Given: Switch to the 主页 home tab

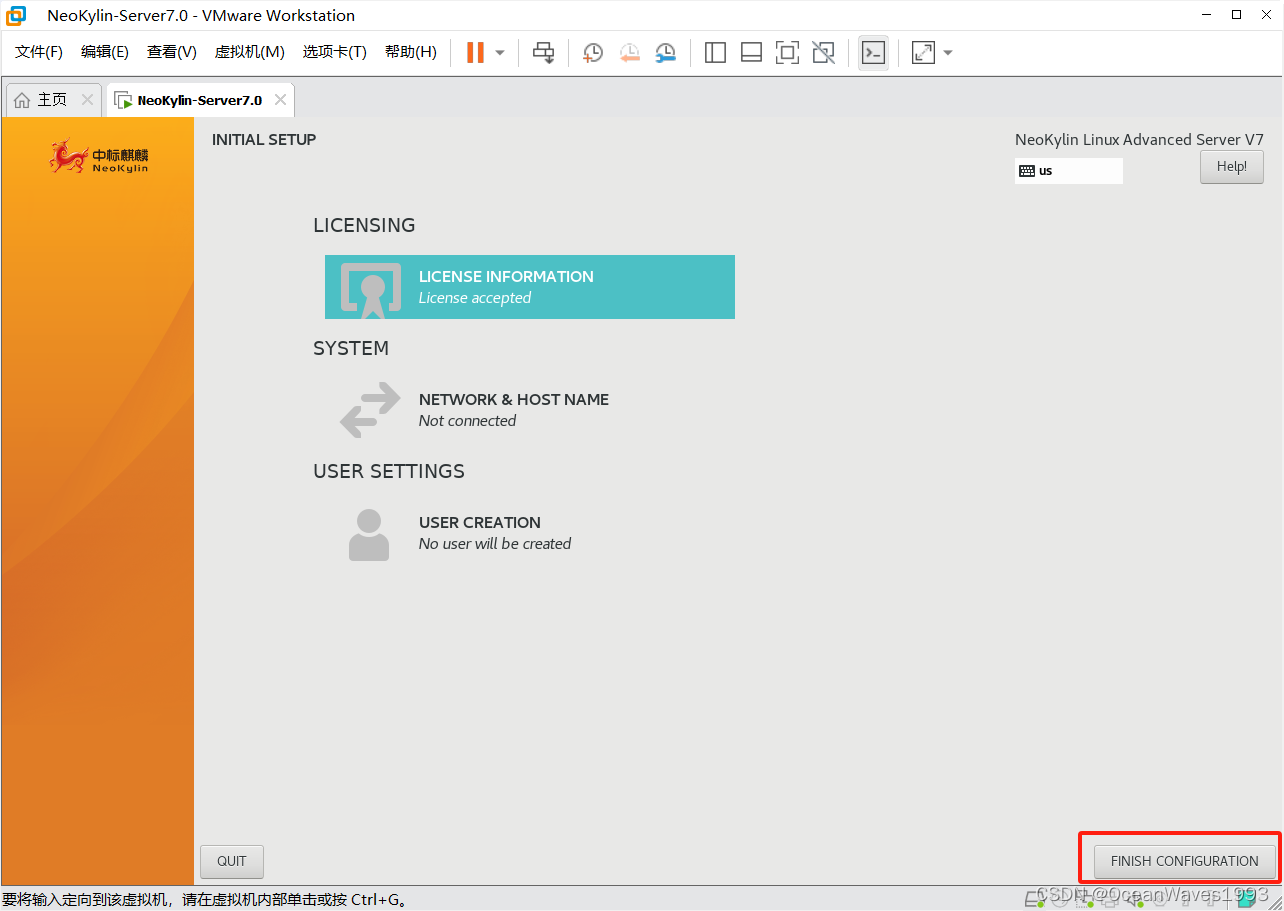Looking at the screenshot, I should point(52,100).
